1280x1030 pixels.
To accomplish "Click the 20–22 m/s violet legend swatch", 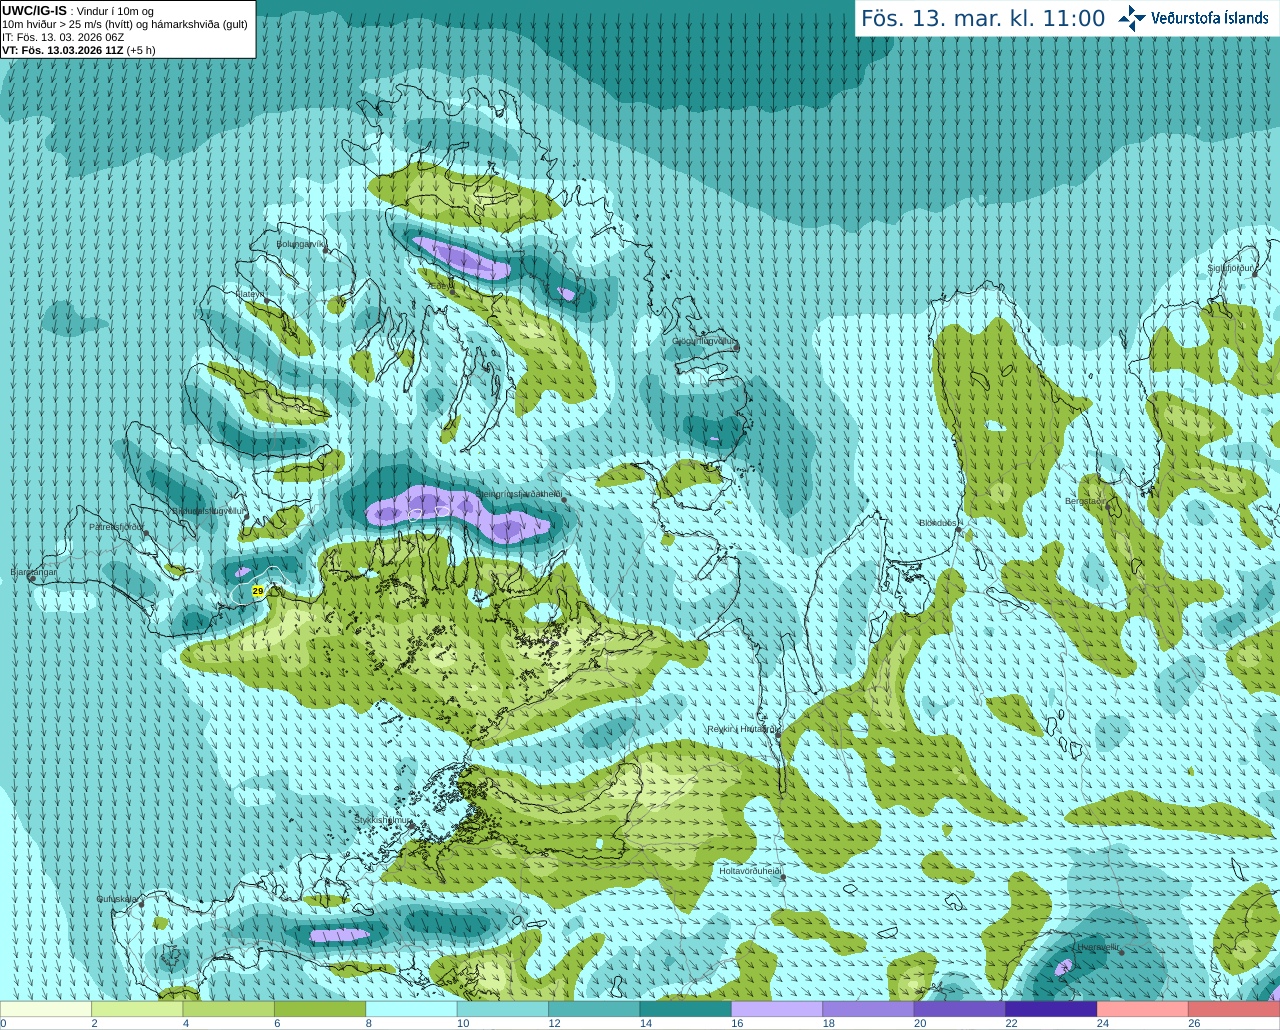I will (960, 1009).
